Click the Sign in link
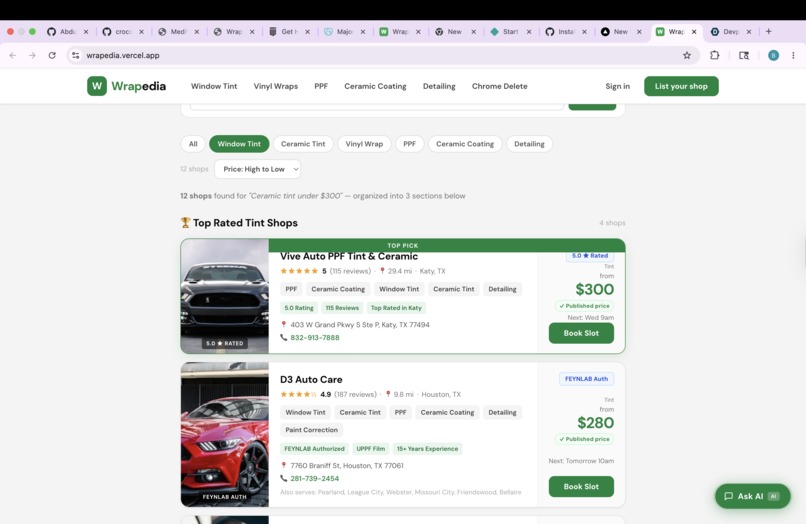Viewport: 806px width, 524px height. [617, 86]
